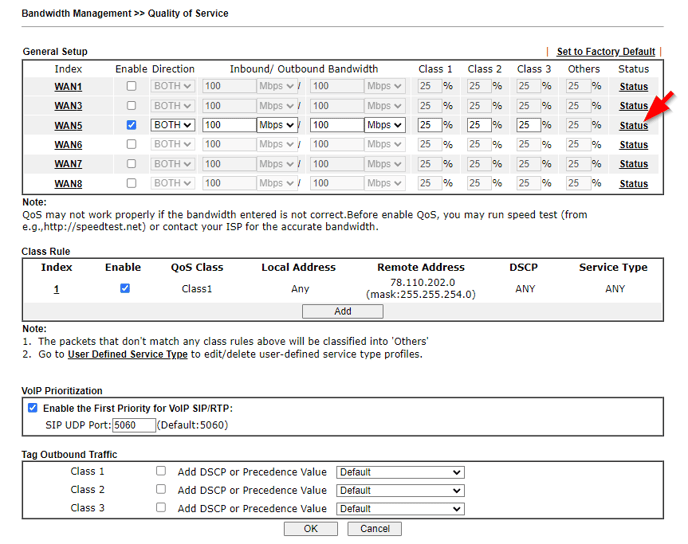The height and width of the screenshot is (544, 688).
Task: Check Class 3 Add DSCP checkbox
Action: (161, 508)
